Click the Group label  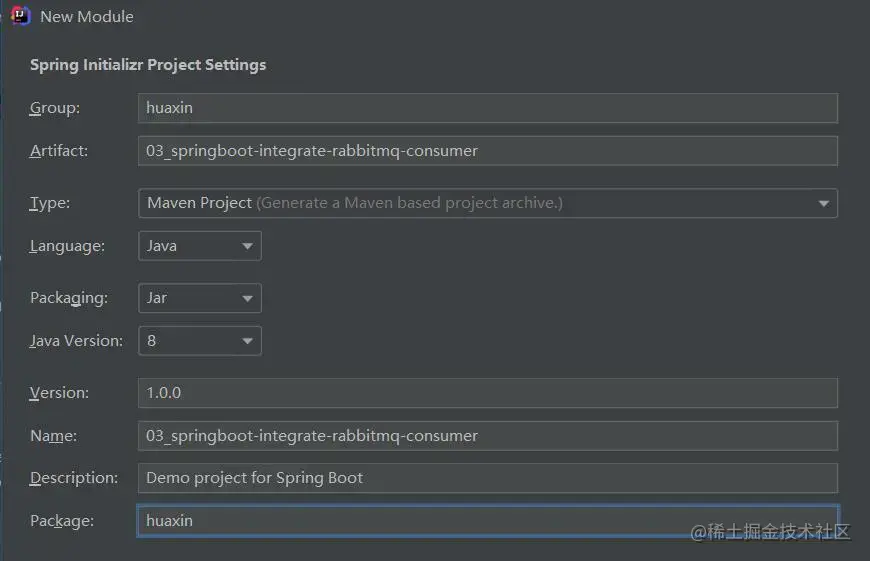(x=55, y=108)
